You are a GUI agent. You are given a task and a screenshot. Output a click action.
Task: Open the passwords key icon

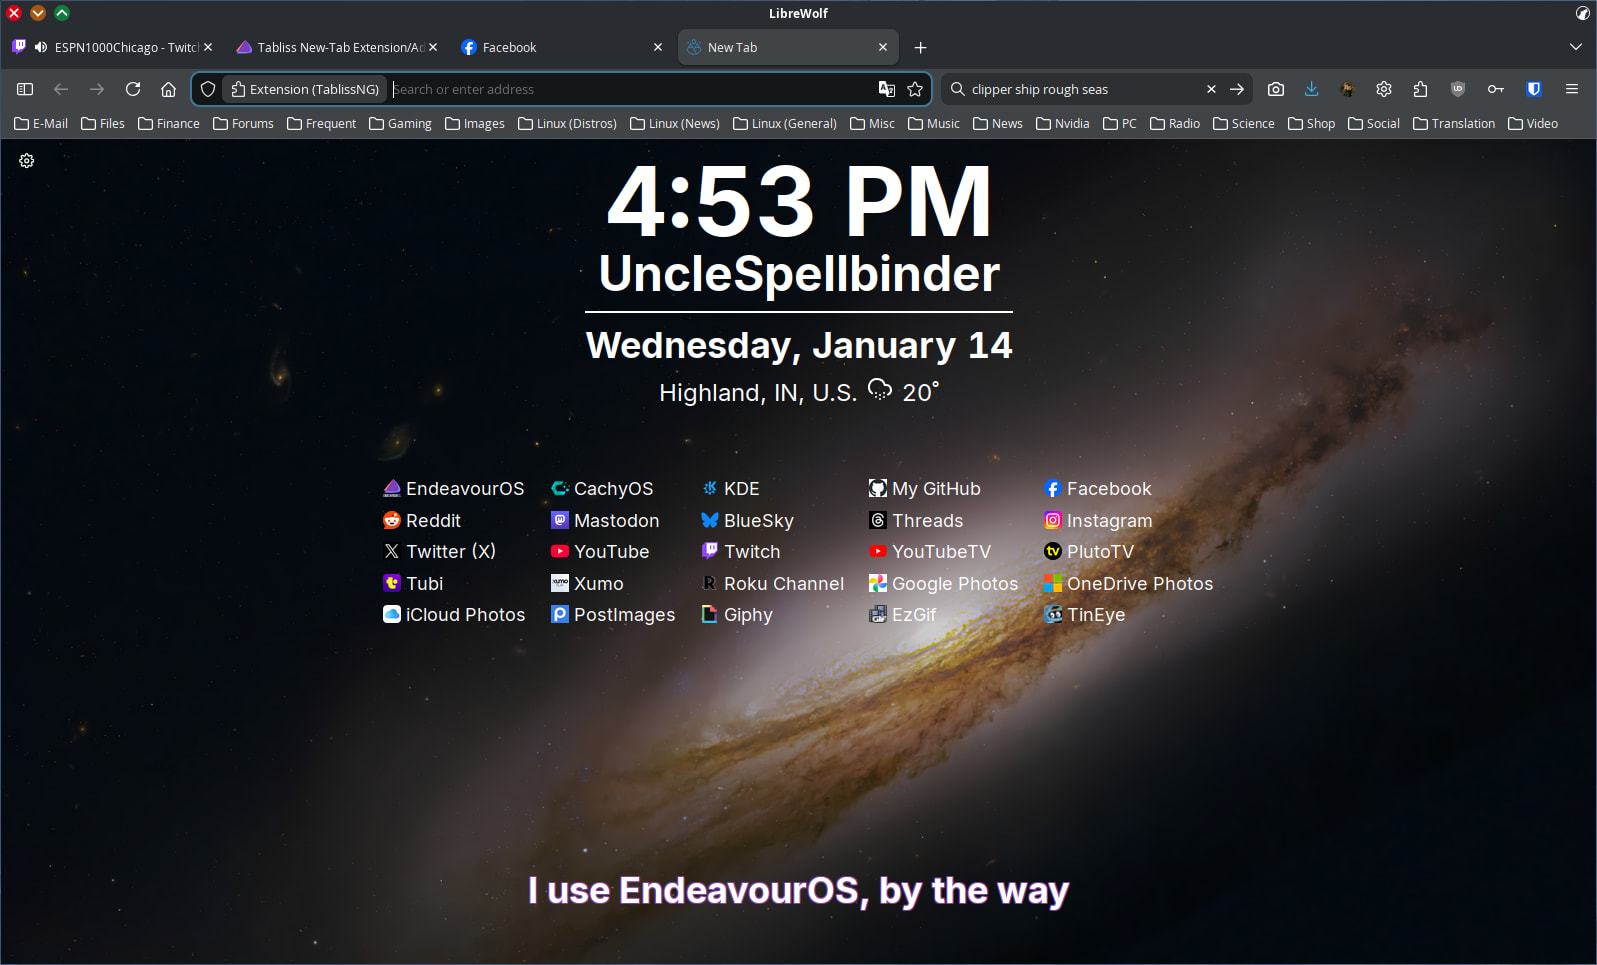click(1495, 89)
